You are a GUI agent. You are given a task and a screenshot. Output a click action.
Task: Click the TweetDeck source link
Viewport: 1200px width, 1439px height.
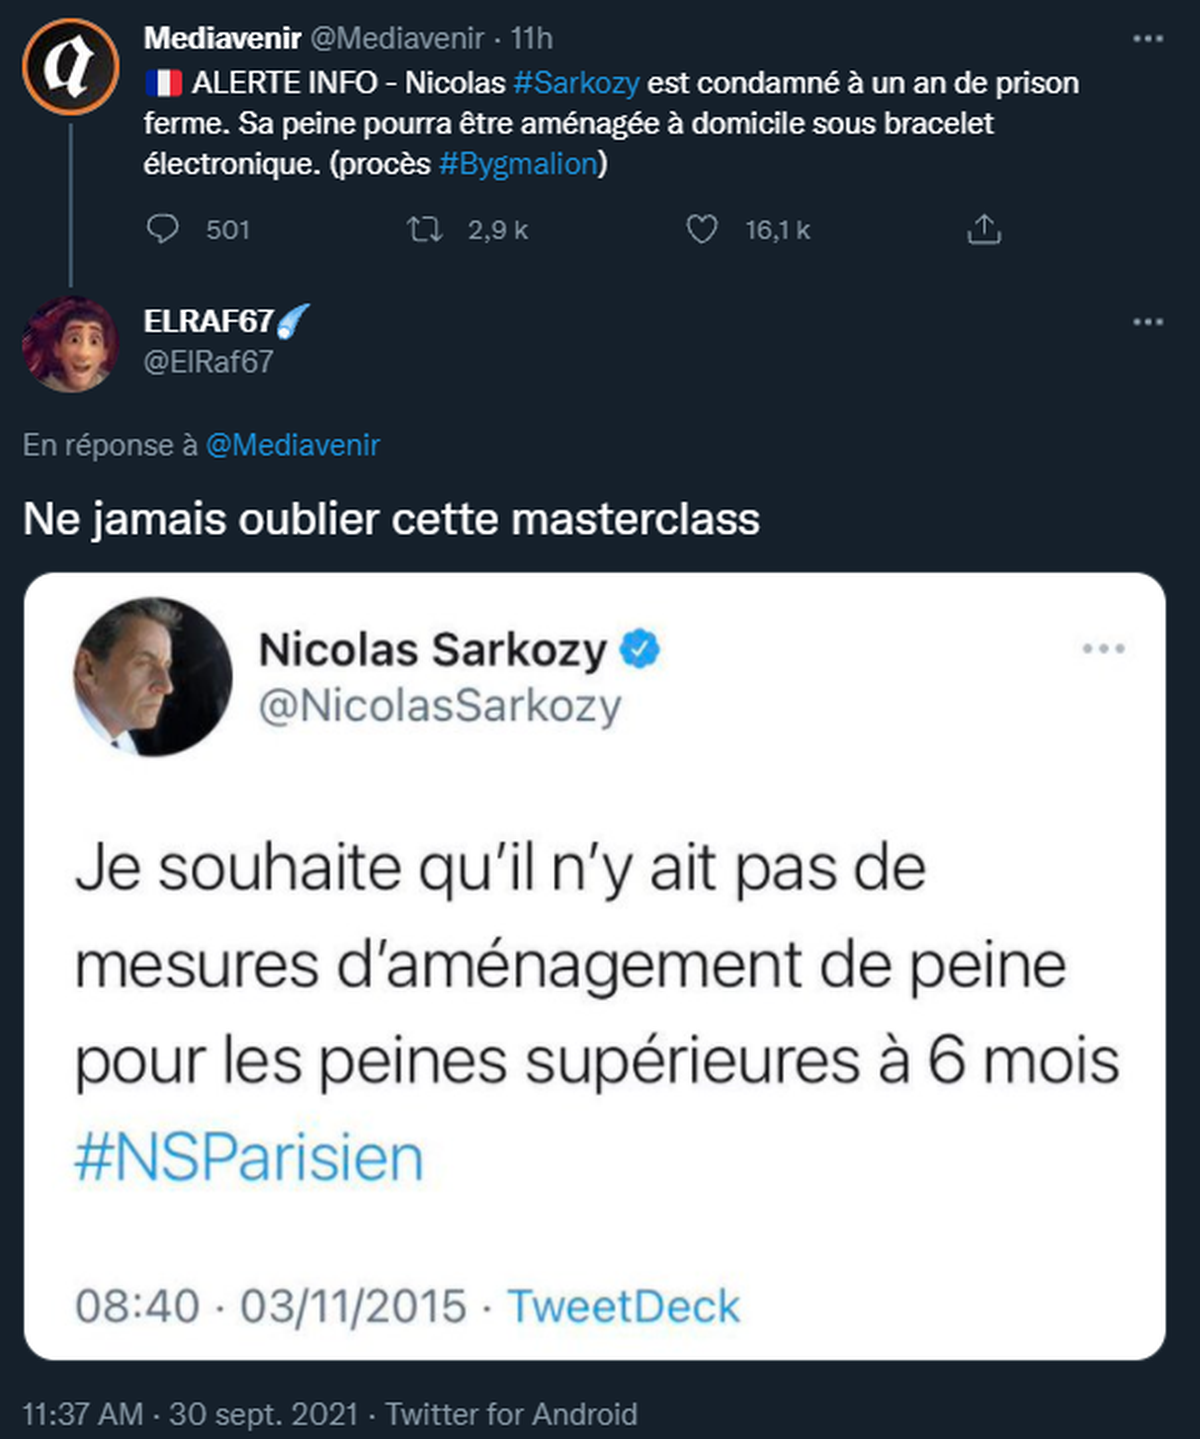[x=624, y=1306]
